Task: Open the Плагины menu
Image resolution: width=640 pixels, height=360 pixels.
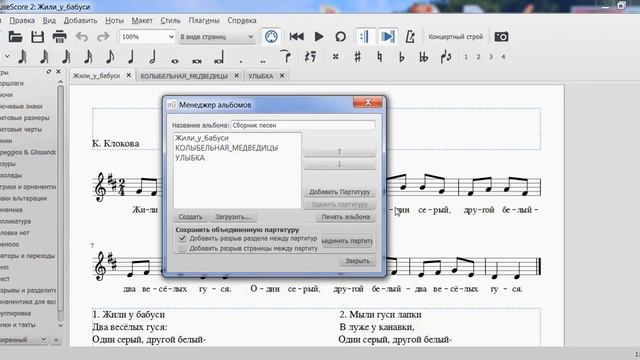Action: (204, 20)
